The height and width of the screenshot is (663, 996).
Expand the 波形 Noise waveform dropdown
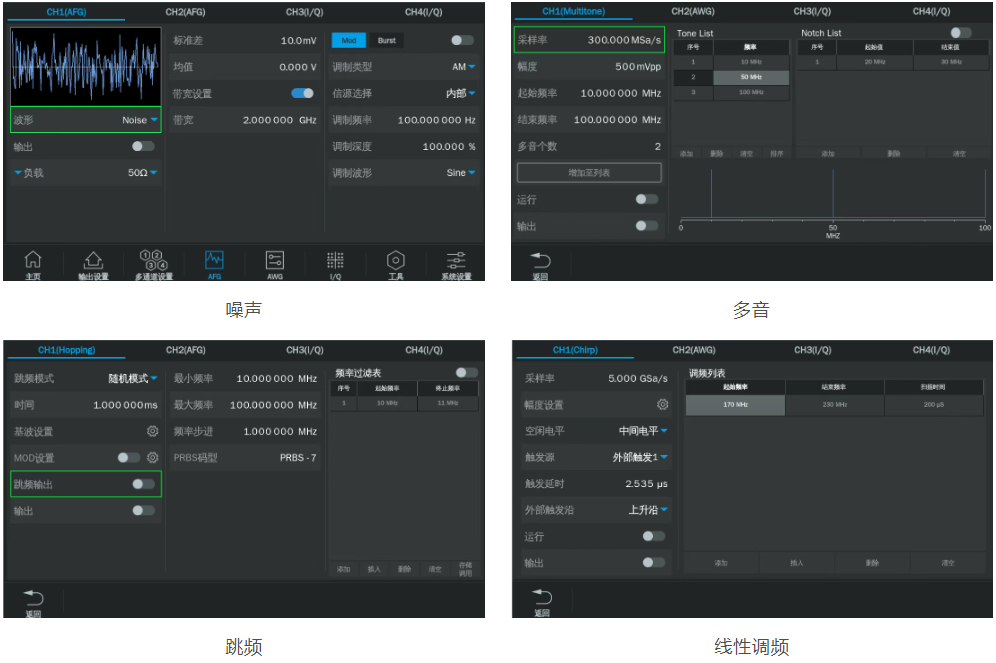[140, 120]
